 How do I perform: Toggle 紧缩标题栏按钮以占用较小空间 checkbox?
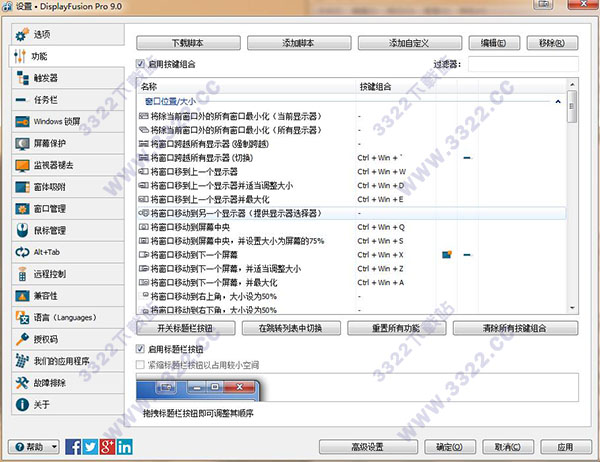coord(140,365)
